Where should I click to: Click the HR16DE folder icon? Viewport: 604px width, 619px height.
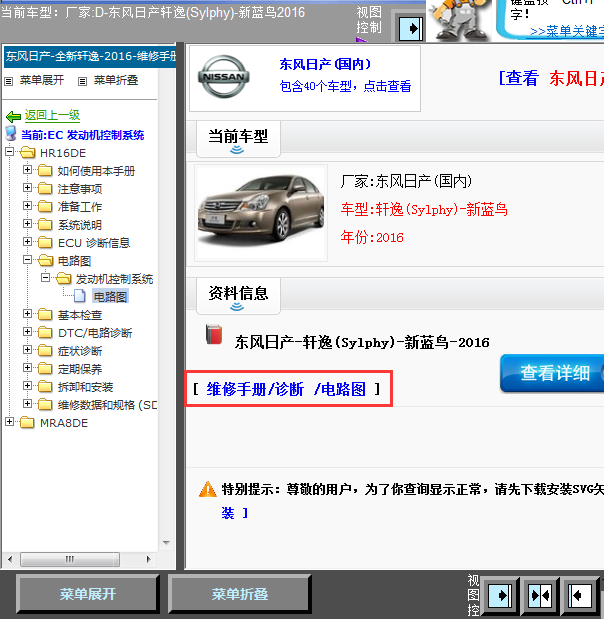[27, 152]
